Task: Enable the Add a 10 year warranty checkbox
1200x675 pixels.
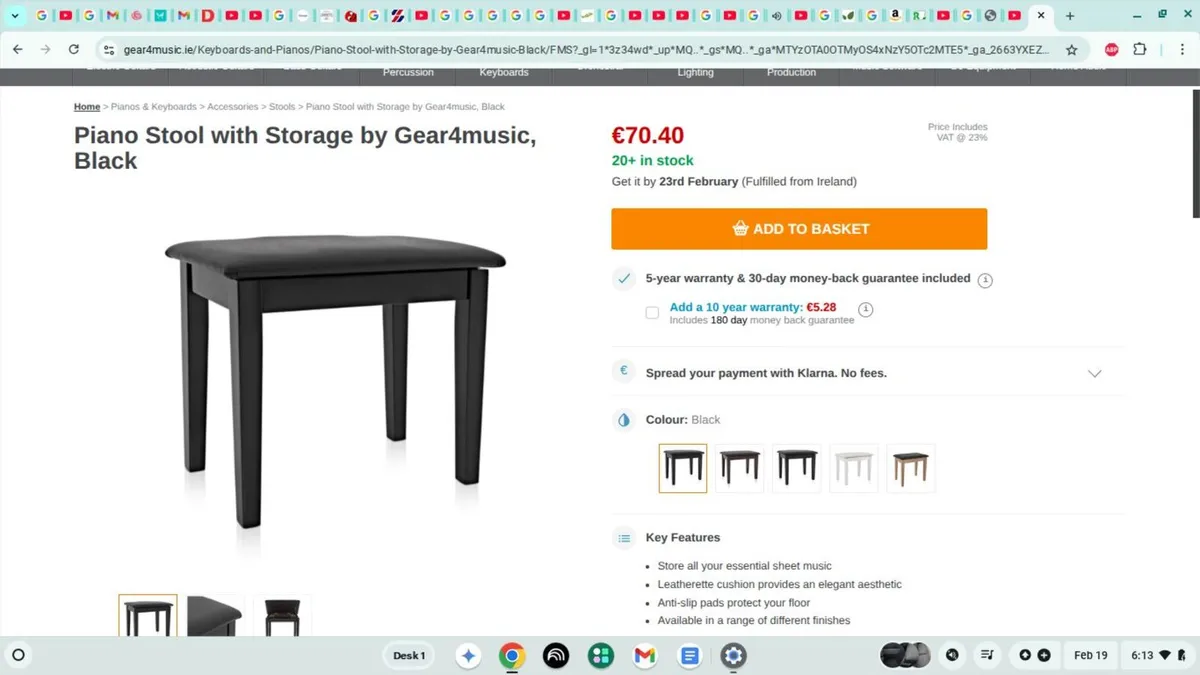Action: pos(651,312)
